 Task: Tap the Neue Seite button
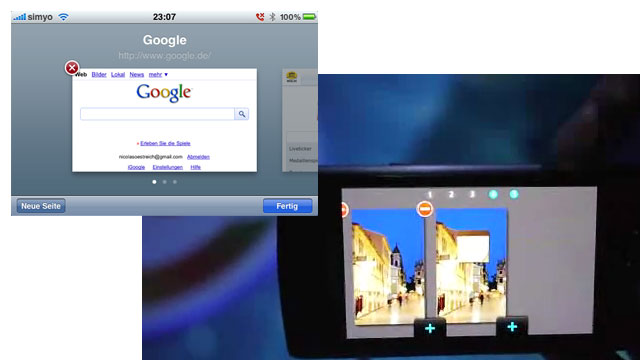click(x=41, y=206)
